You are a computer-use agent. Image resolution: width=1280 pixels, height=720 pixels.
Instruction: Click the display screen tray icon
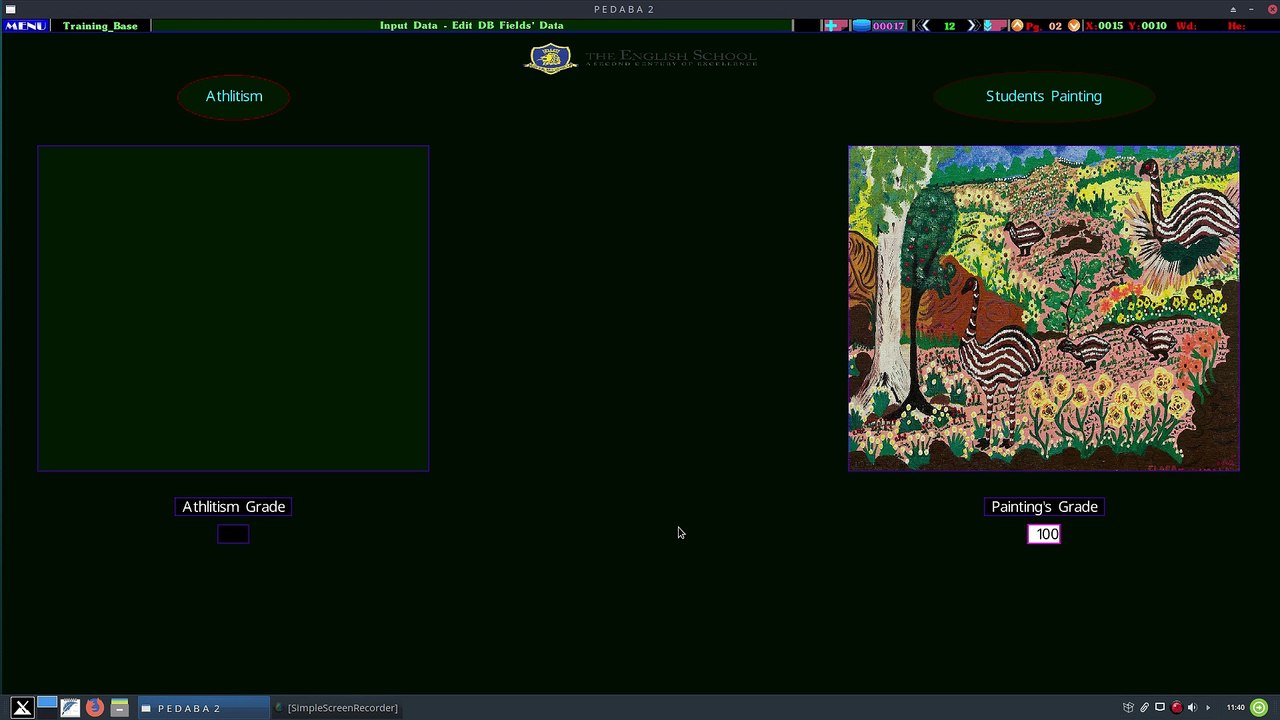1160,708
